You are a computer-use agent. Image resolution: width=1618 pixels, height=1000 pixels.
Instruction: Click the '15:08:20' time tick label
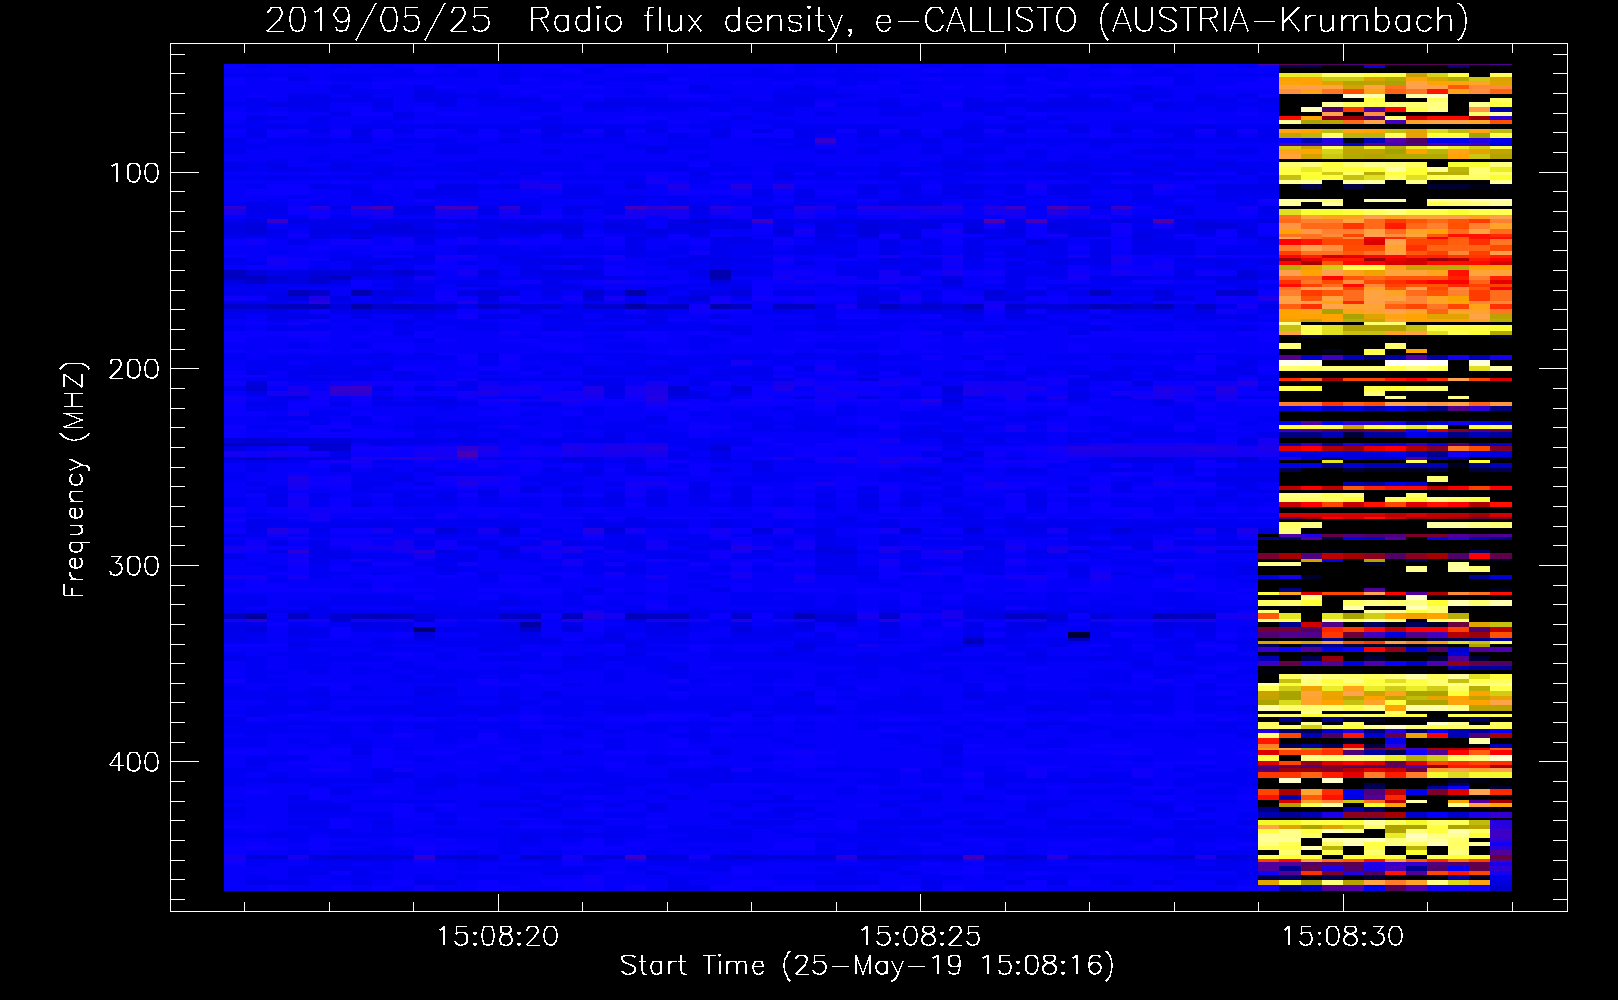click(x=497, y=937)
